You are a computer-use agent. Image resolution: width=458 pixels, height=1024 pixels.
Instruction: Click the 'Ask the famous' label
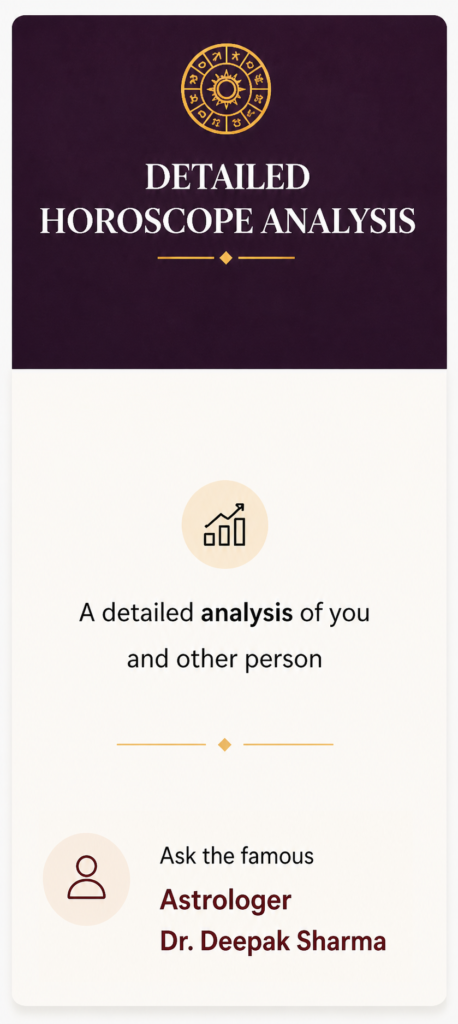tap(237, 856)
